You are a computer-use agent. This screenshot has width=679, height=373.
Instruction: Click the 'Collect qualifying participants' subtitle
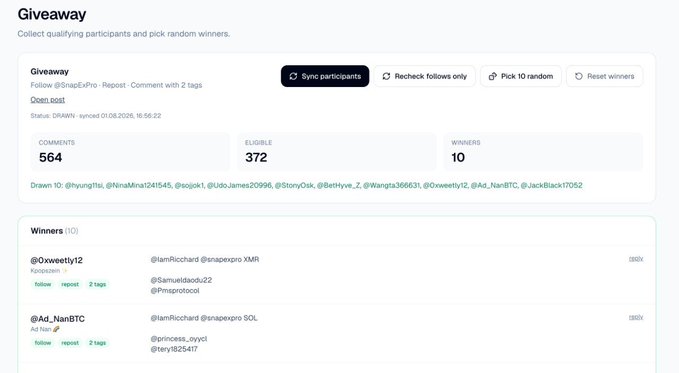coord(124,34)
